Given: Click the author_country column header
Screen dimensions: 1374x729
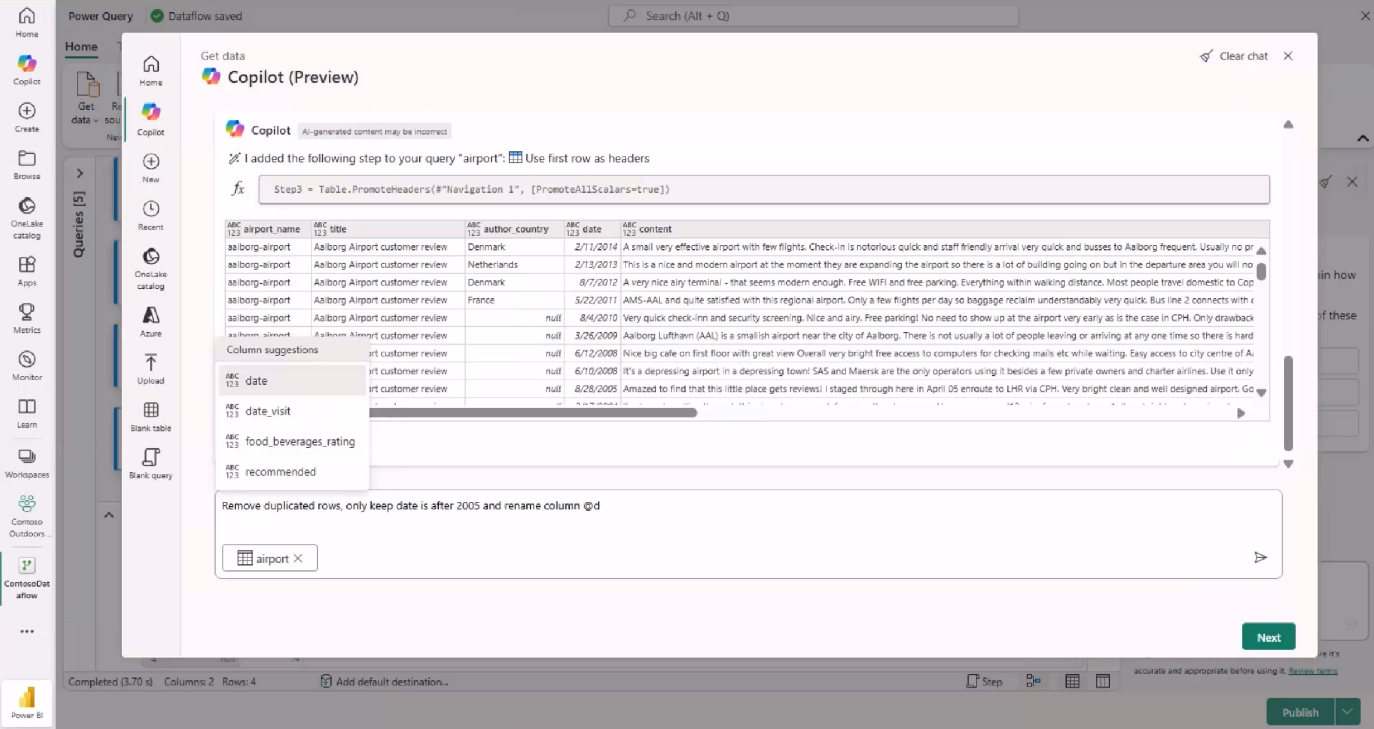Looking at the screenshot, I should click(x=515, y=229).
